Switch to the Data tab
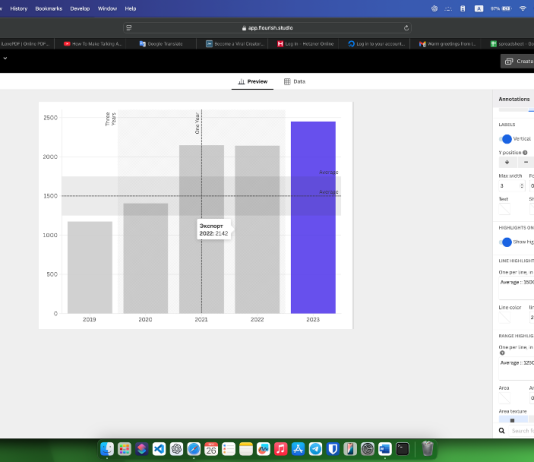The image size is (534, 462). tap(295, 81)
